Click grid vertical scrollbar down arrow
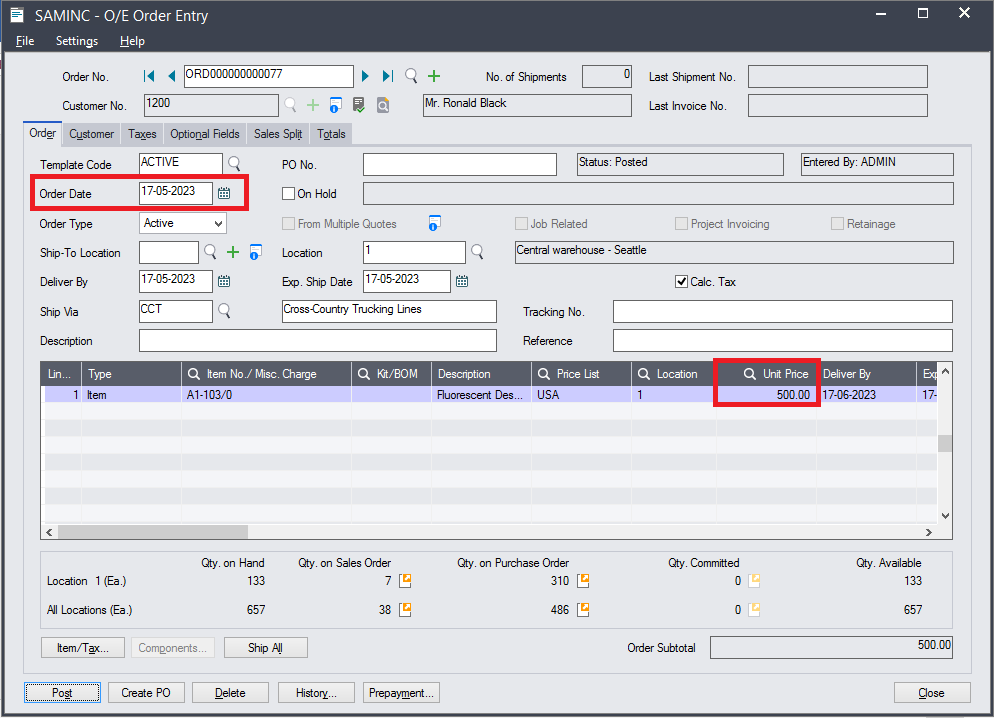1001x721 pixels. pyautogui.click(x=945, y=515)
